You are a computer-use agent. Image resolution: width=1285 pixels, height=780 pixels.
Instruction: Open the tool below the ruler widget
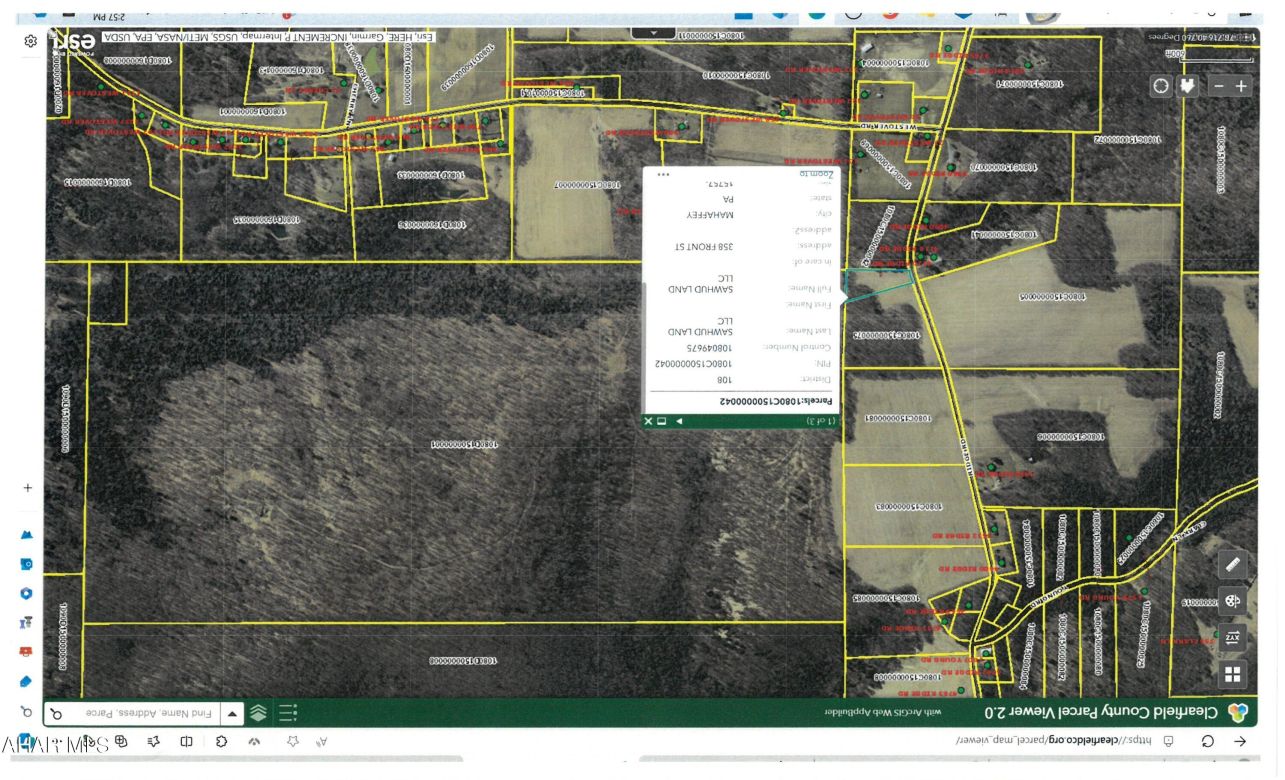(1232, 601)
